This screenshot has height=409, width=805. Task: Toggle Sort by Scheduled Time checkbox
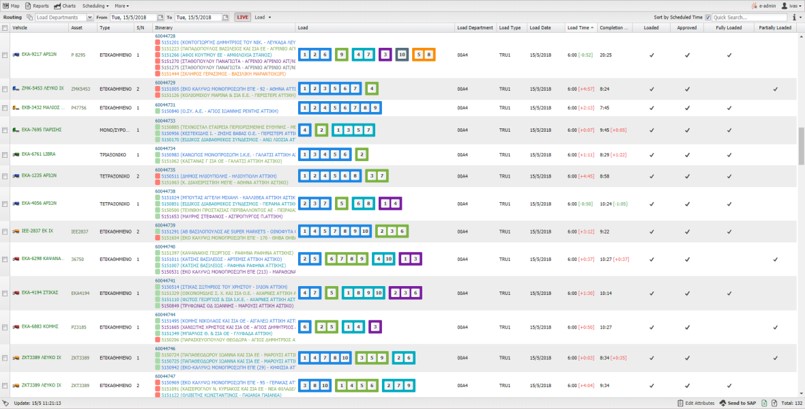[709, 18]
